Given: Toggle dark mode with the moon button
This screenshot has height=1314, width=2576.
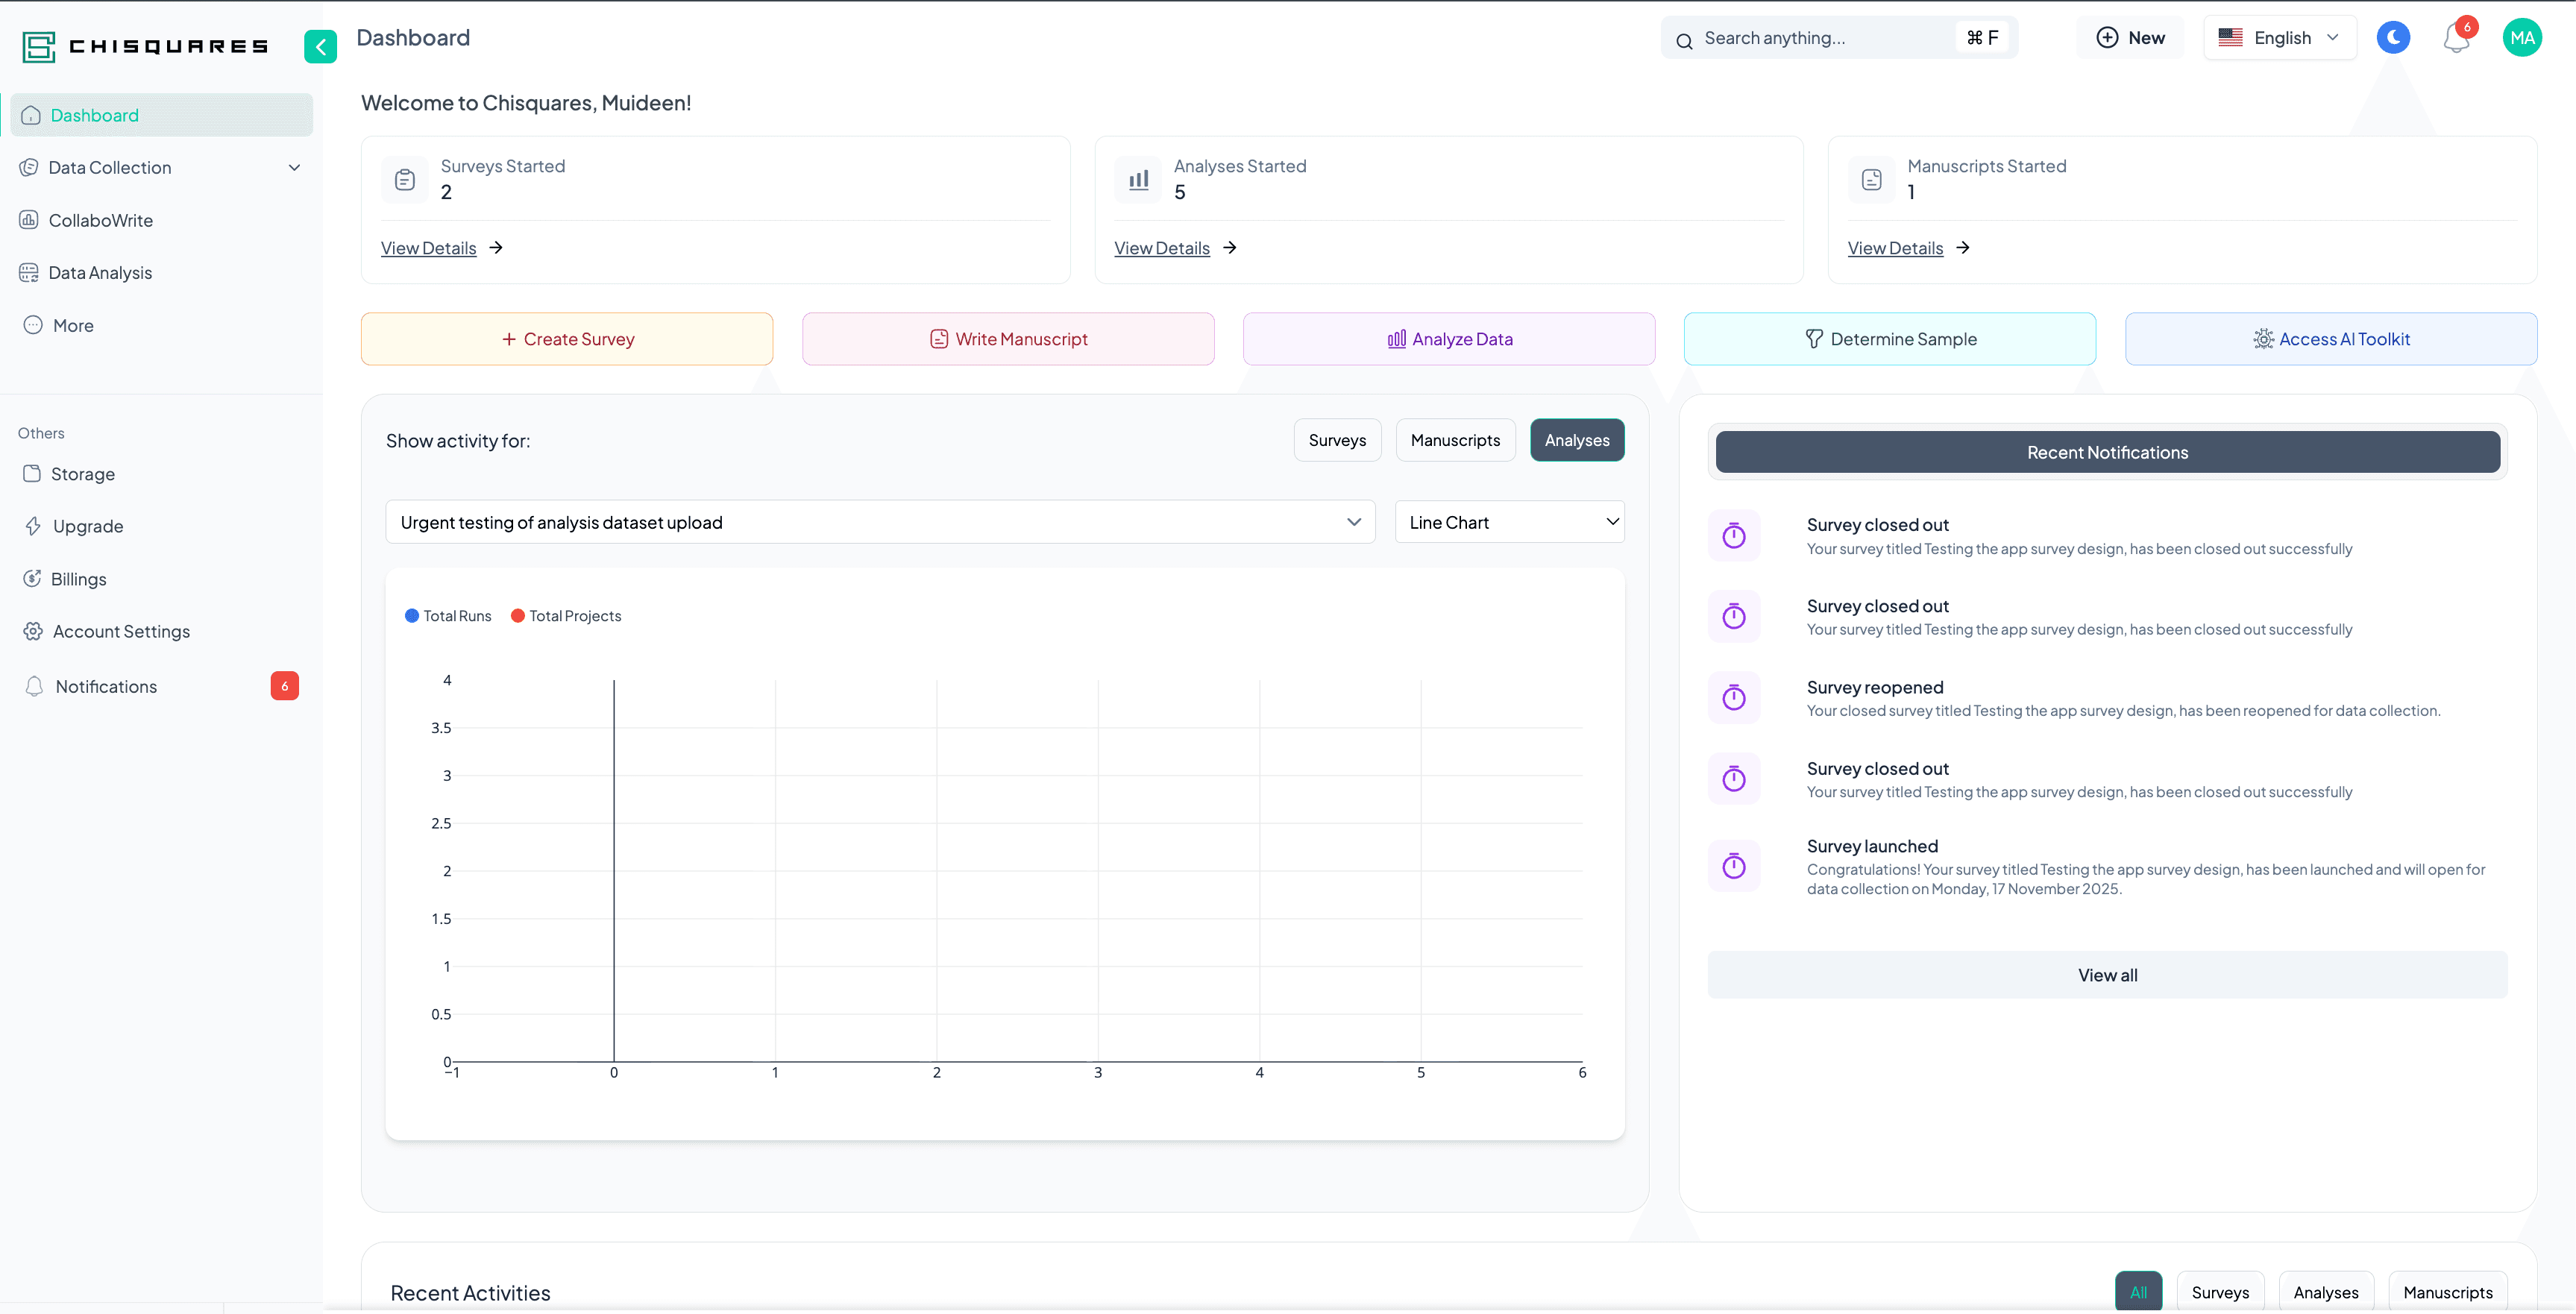Looking at the screenshot, I should pyautogui.click(x=2393, y=38).
